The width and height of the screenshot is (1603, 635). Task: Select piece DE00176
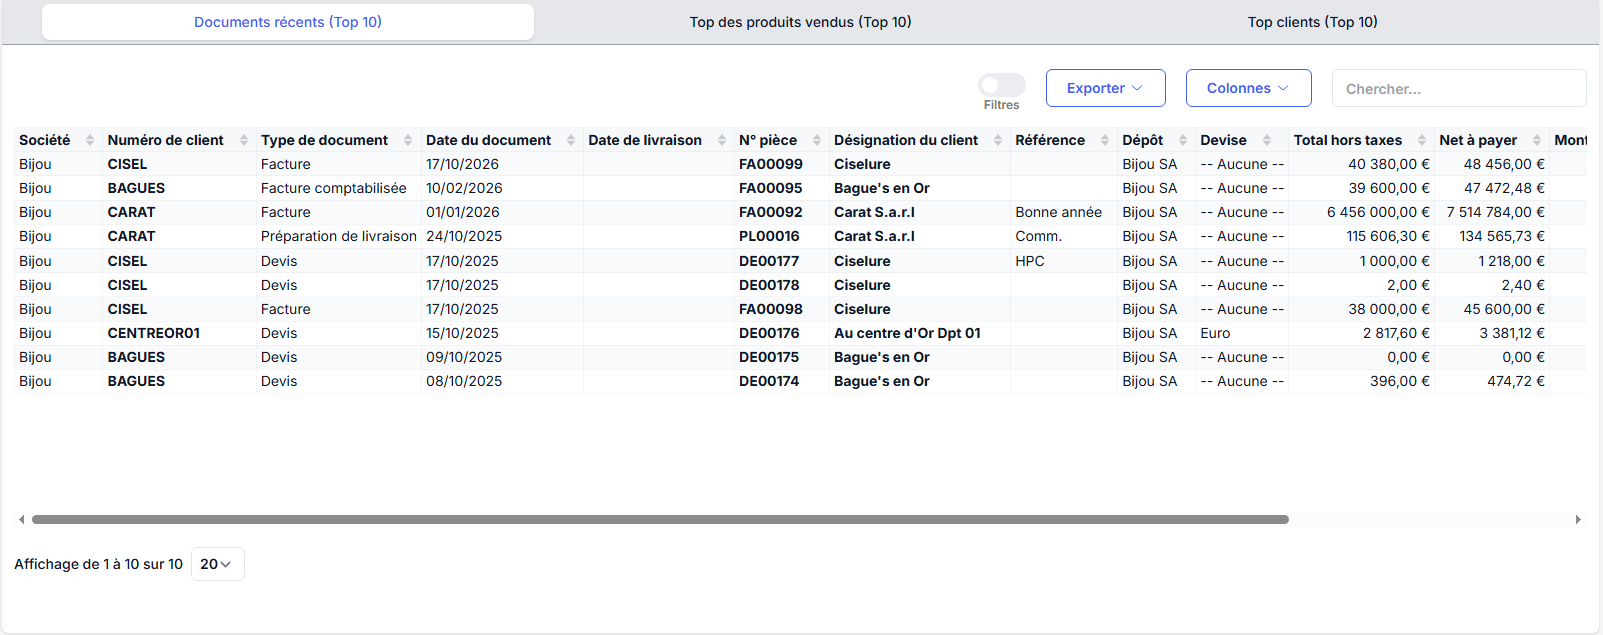click(769, 333)
